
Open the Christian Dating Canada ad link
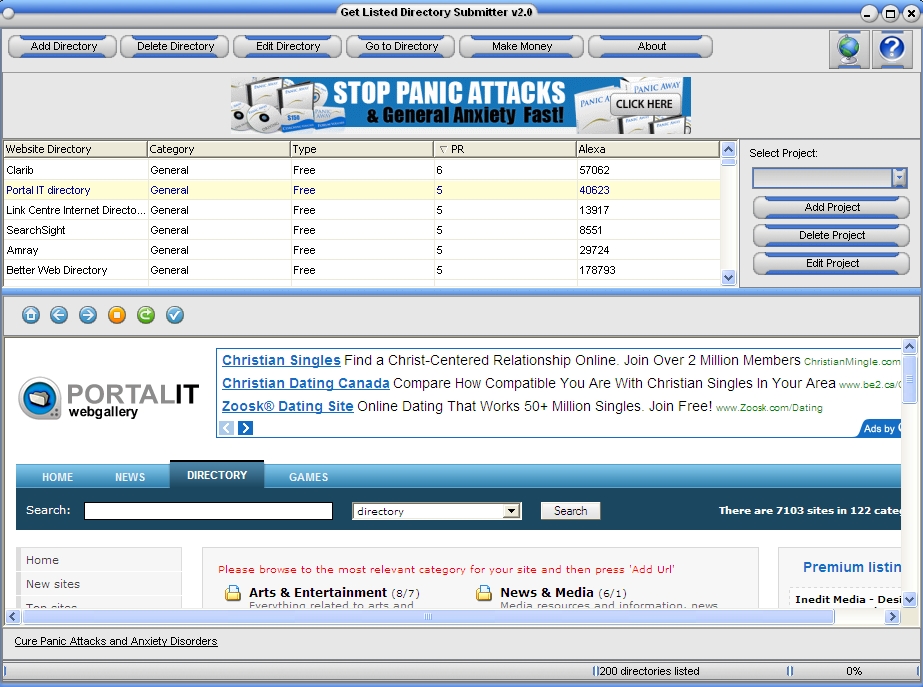point(306,383)
